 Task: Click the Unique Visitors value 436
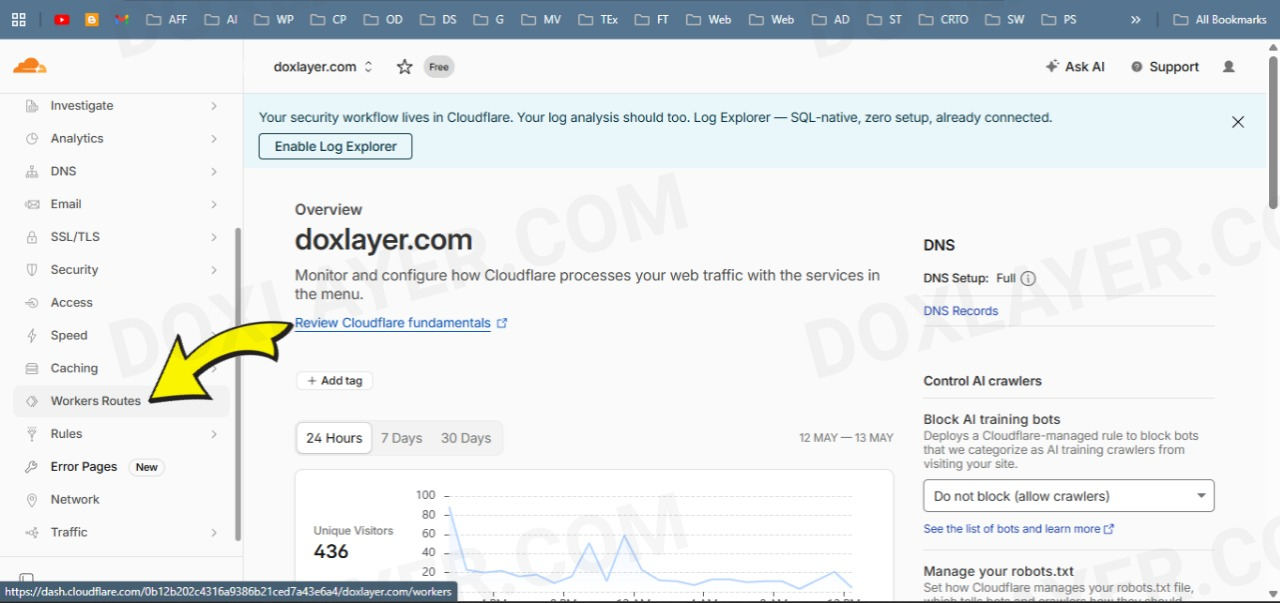pyautogui.click(x=331, y=551)
